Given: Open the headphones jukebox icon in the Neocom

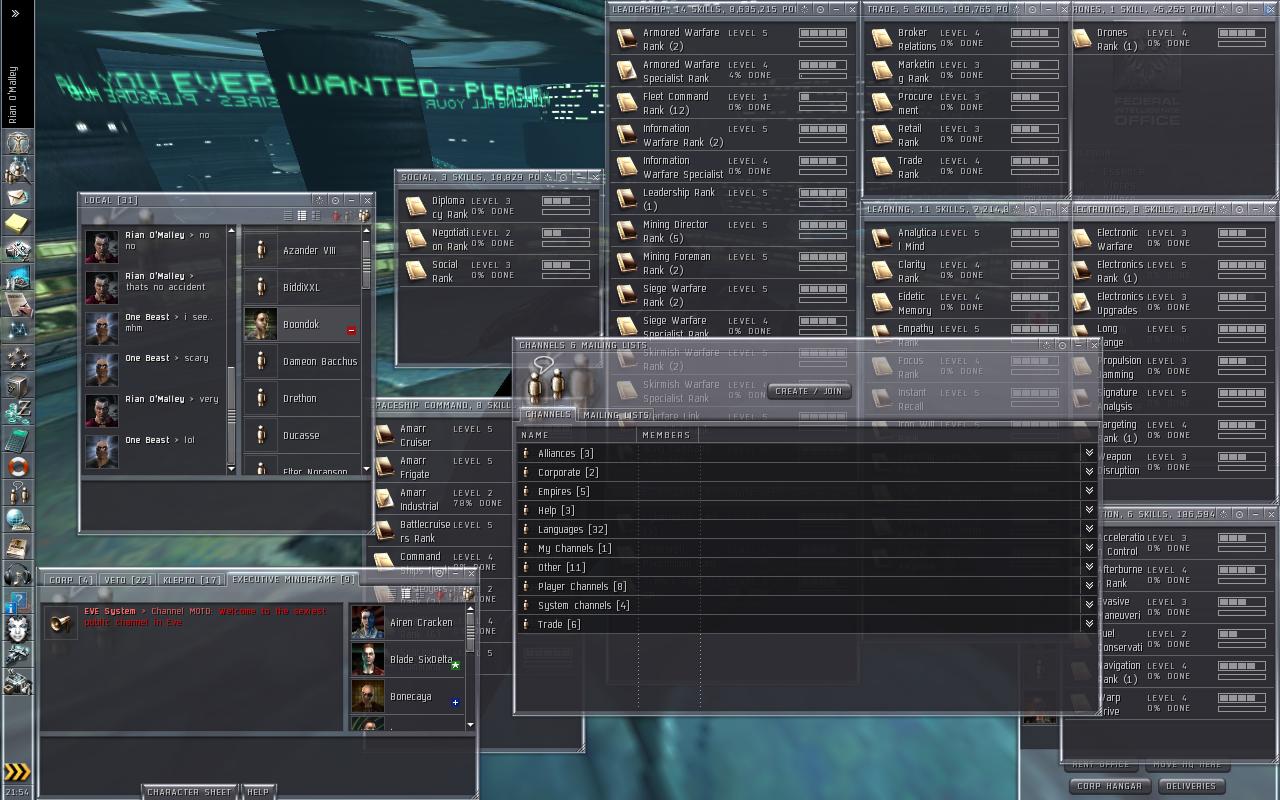Looking at the screenshot, I should (x=17, y=574).
